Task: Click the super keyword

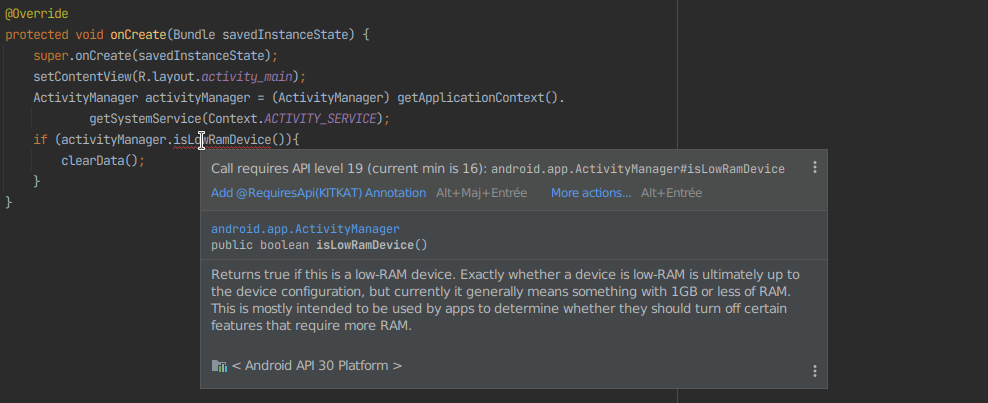Action: tap(50, 55)
